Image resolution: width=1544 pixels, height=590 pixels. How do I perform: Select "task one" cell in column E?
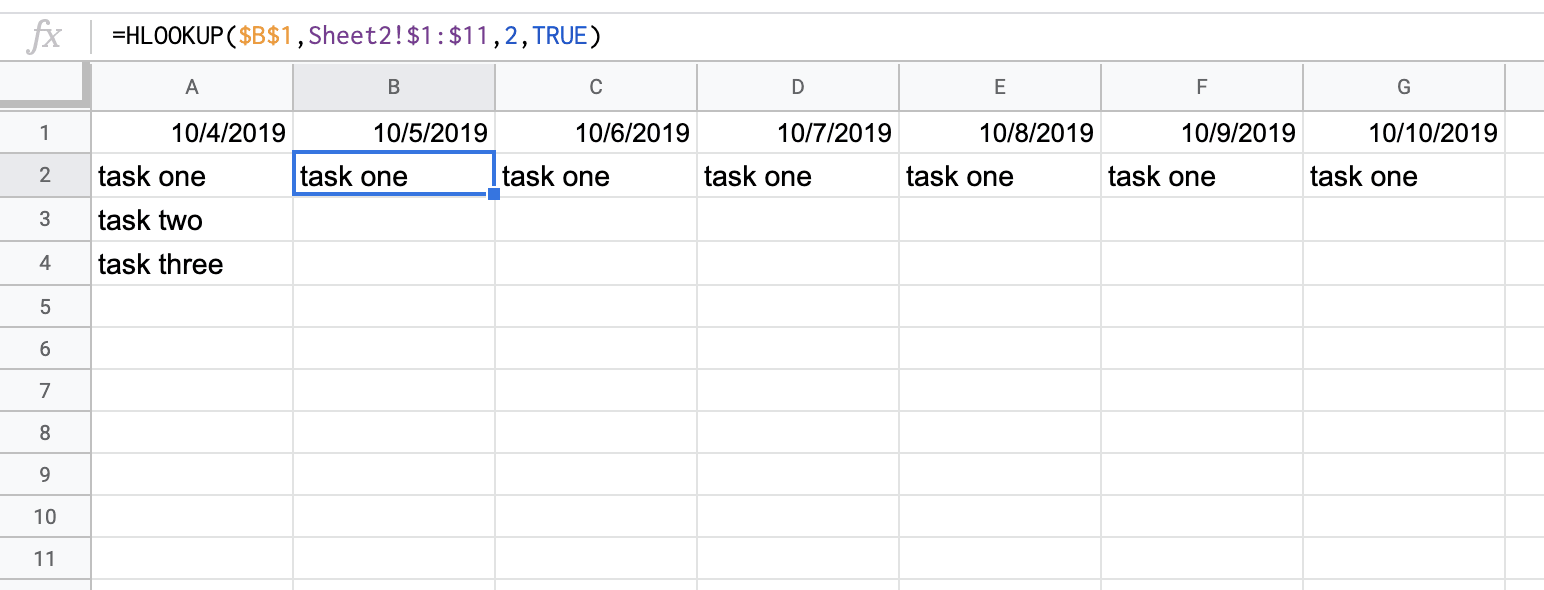[x=1000, y=176]
